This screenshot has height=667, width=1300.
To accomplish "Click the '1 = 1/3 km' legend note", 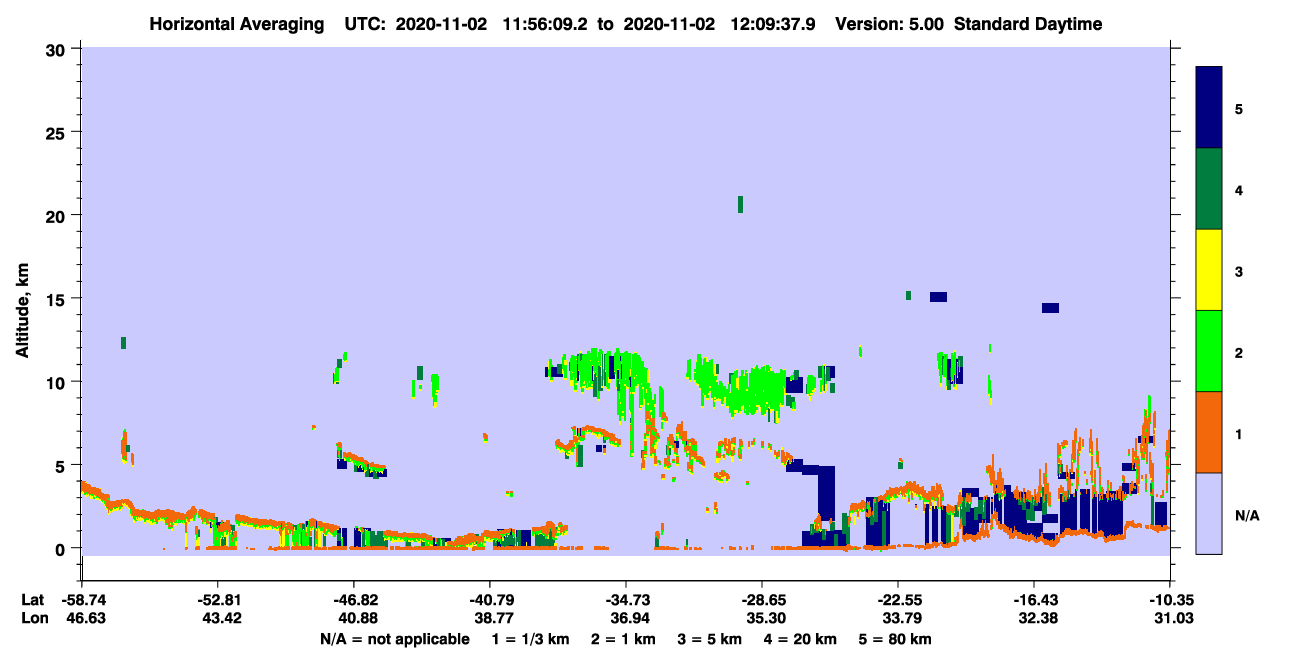I will pyautogui.click(x=533, y=640).
